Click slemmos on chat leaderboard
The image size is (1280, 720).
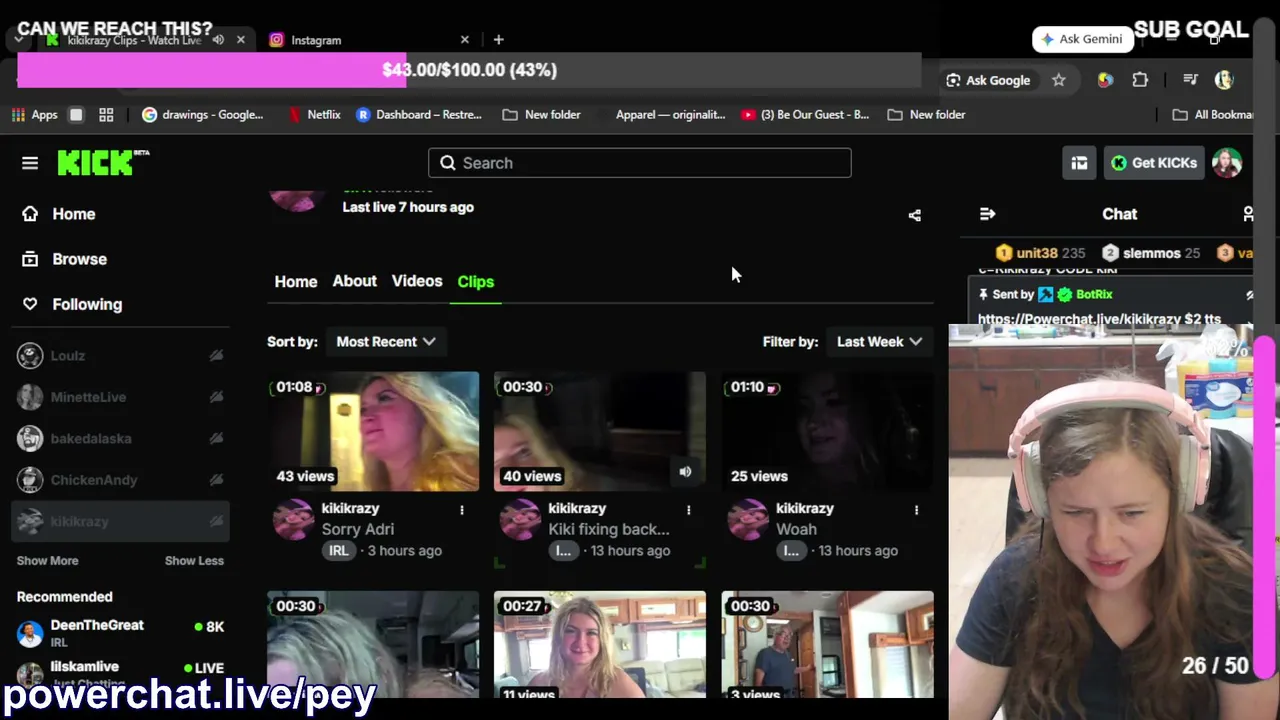click(1150, 253)
